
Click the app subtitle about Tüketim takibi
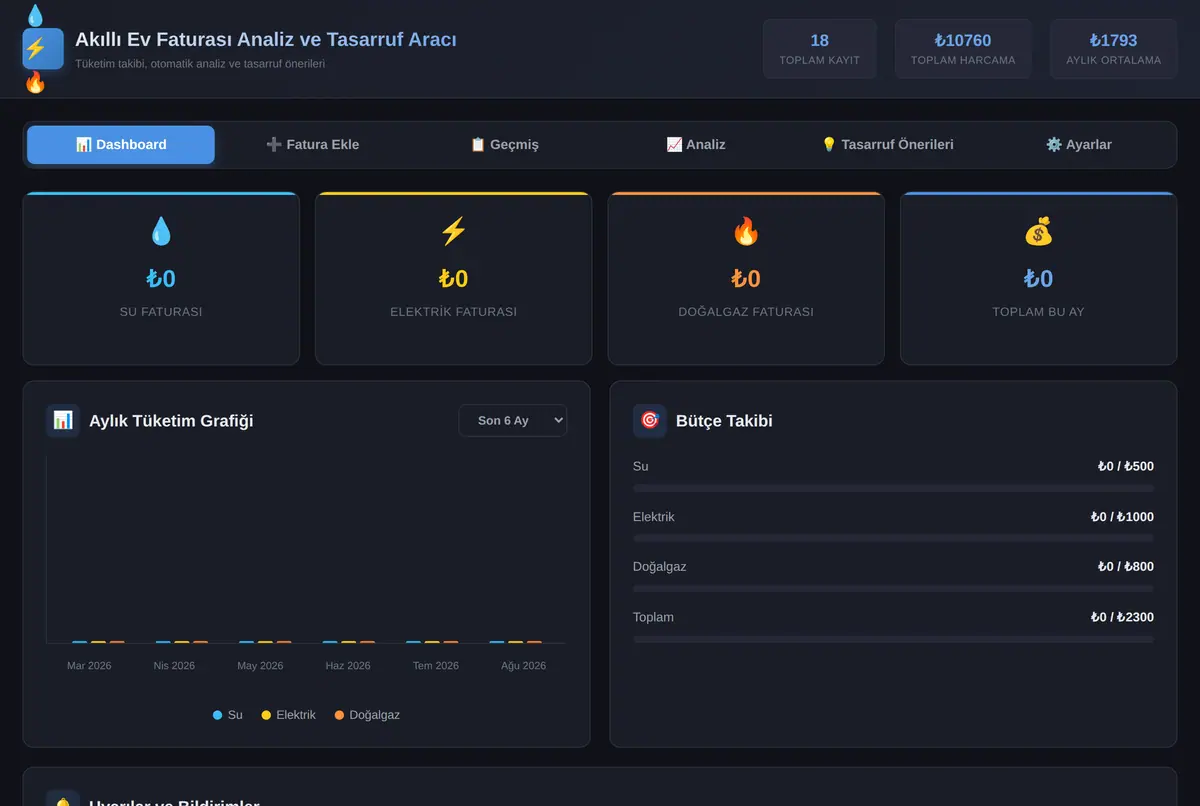click(x=200, y=63)
